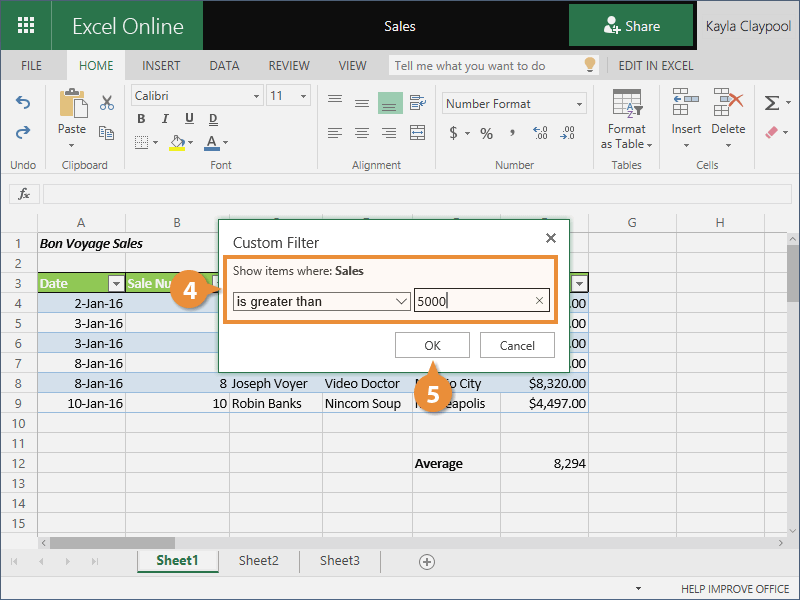Open the app launcher waffle icon
This screenshot has height=600, width=800.
coord(27,26)
